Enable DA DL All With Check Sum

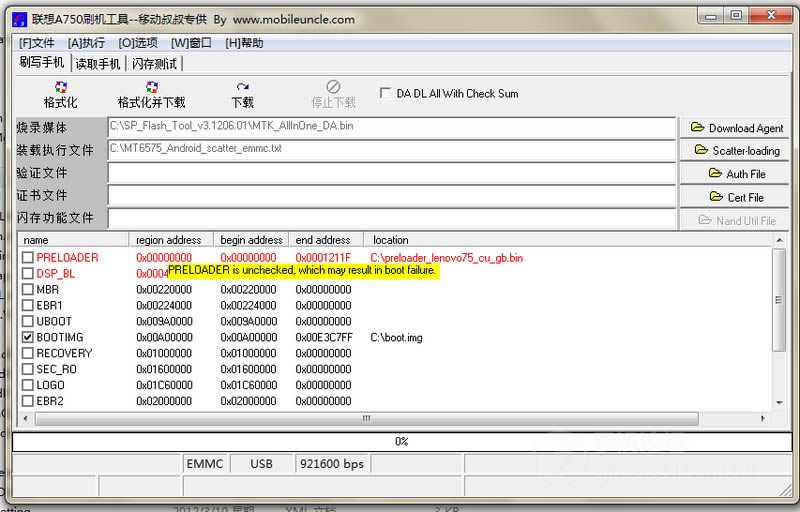pos(386,93)
